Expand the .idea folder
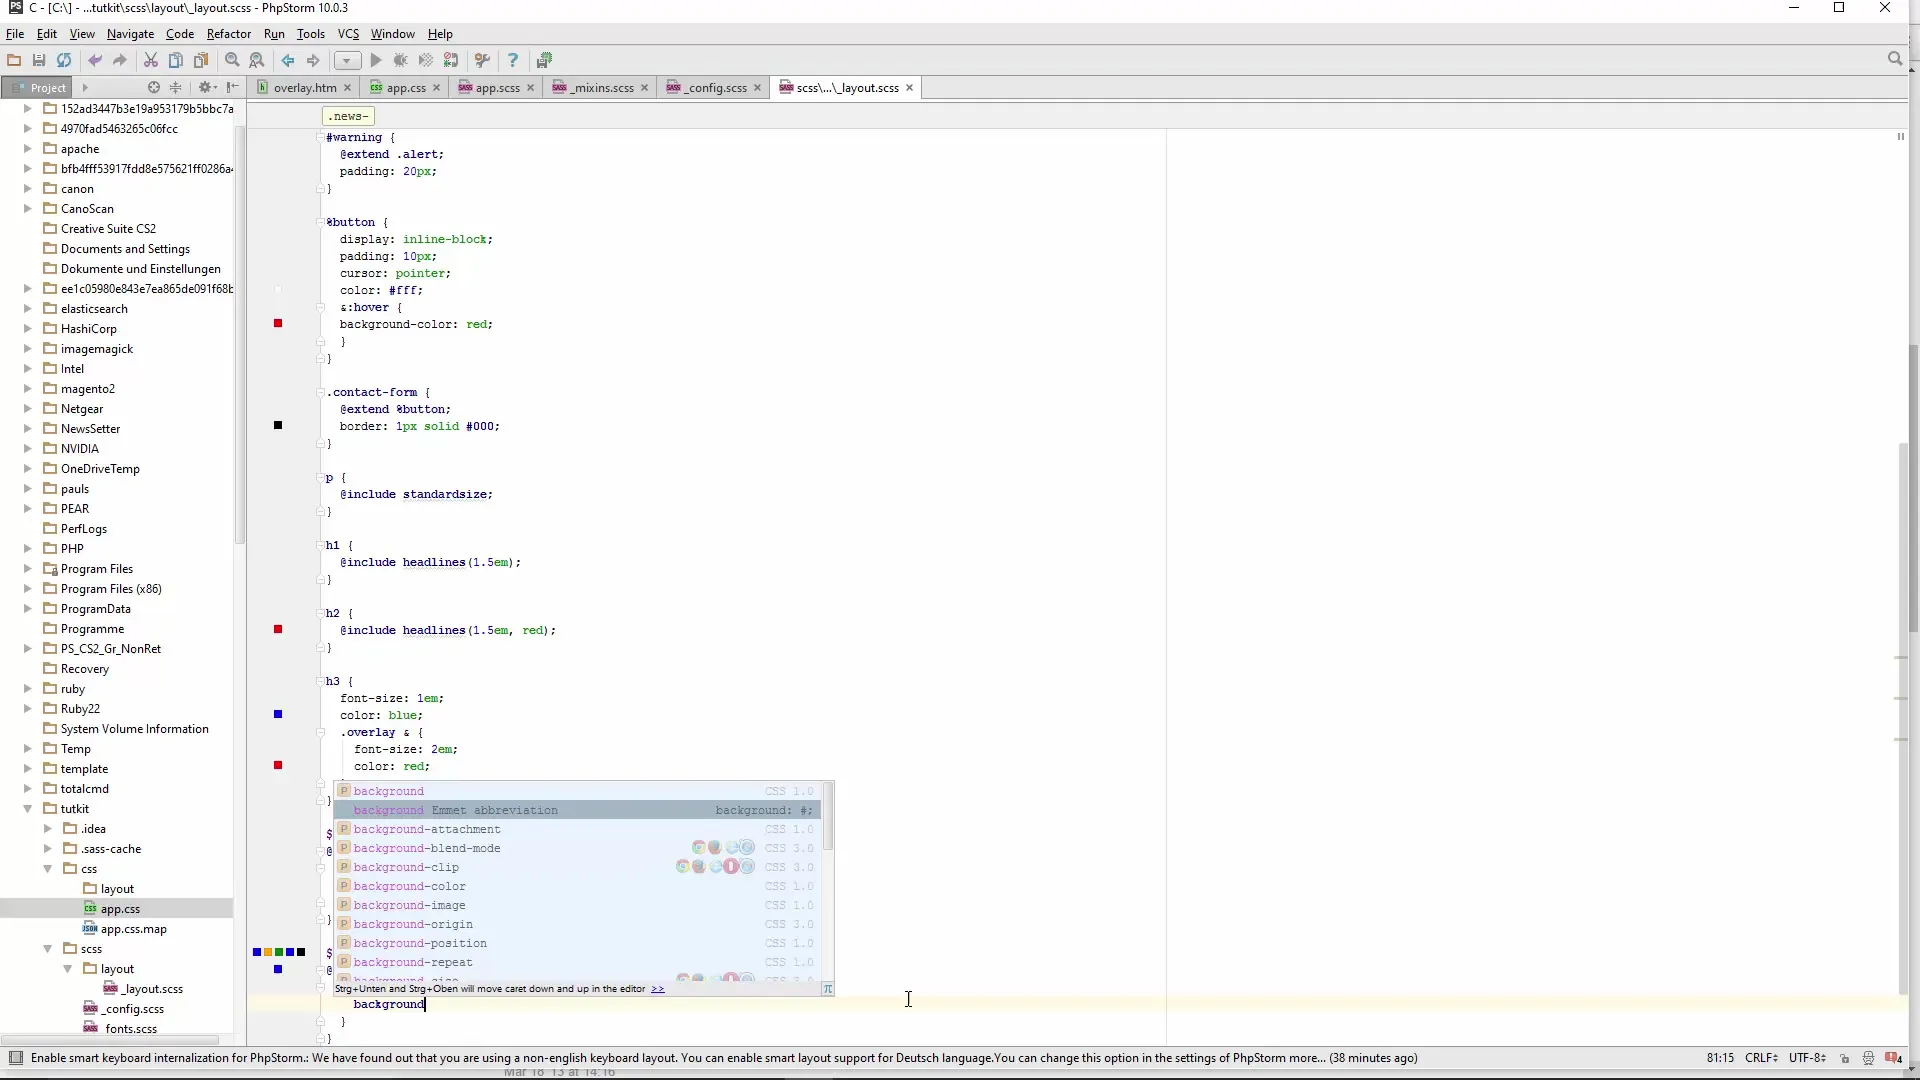Image resolution: width=1920 pixels, height=1080 pixels. pyautogui.click(x=48, y=829)
